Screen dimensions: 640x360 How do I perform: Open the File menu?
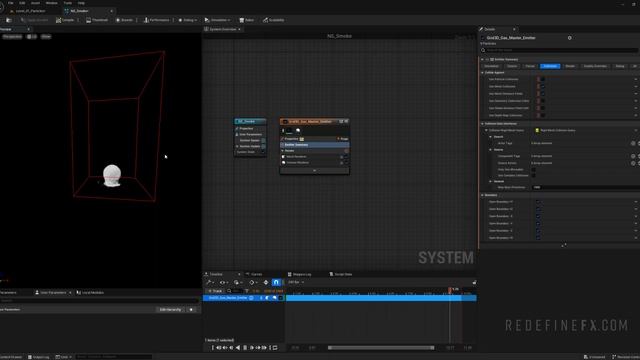[11, 3]
